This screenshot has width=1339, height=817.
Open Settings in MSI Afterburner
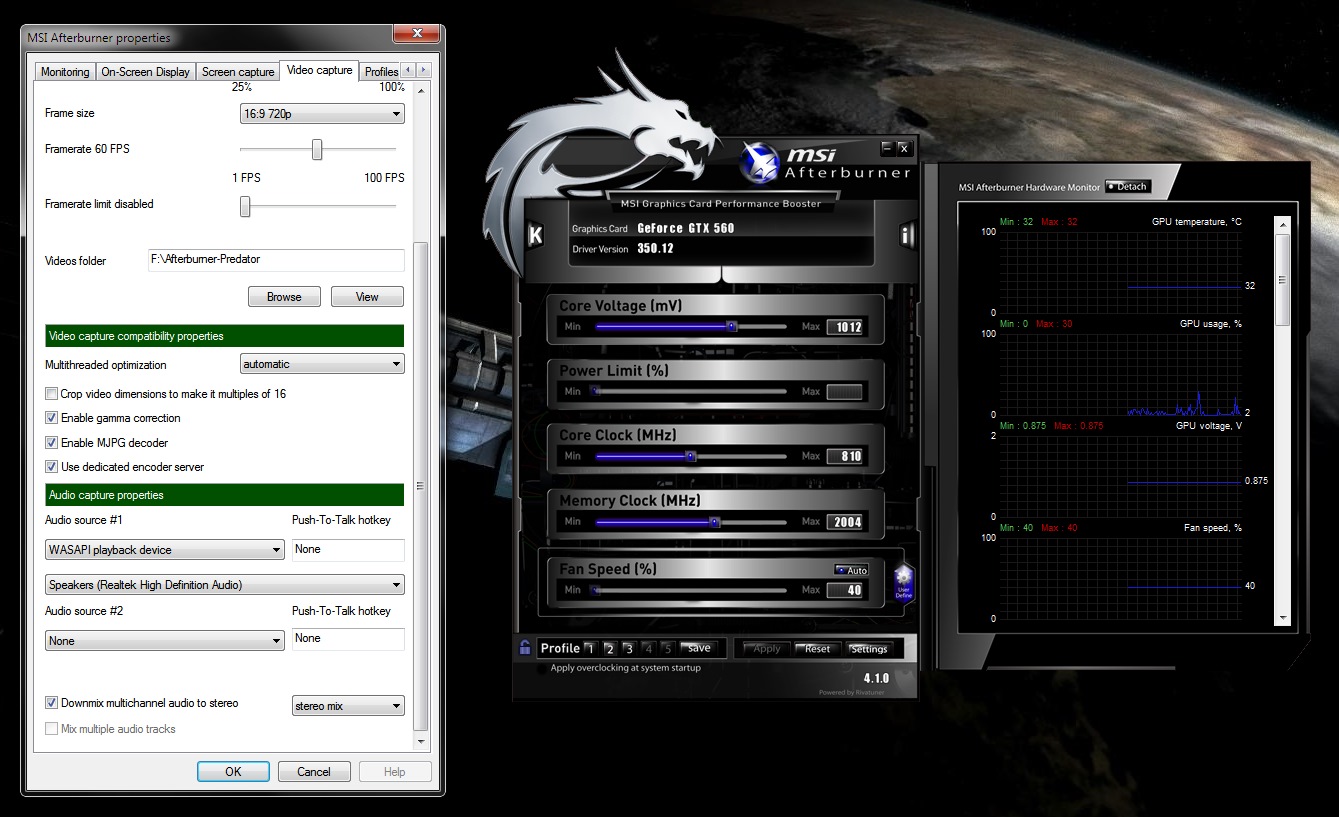click(x=868, y=648)
